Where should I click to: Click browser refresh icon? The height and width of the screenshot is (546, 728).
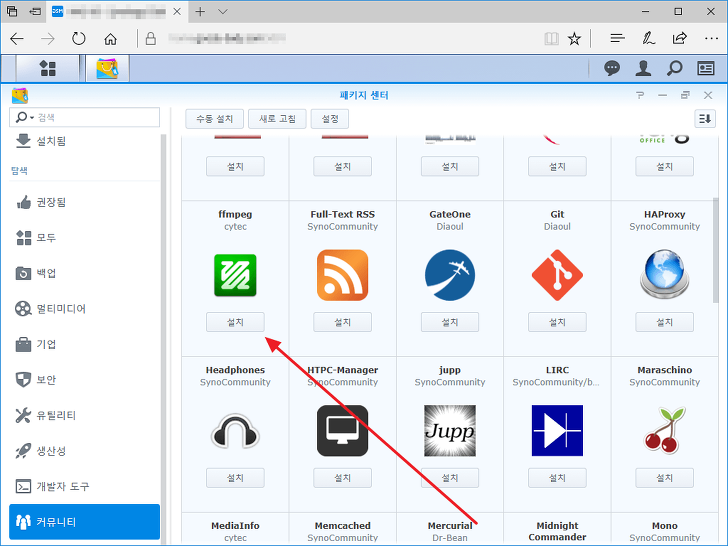[78, 38]
